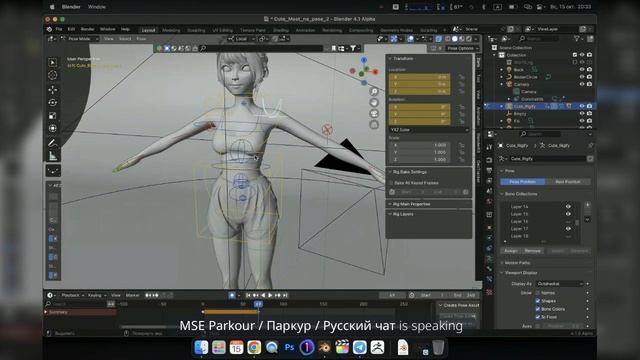The height and width of the screenshot is (360, 640).
Task: Select the Measure ruler tool
Action: [x=53, y=156]
